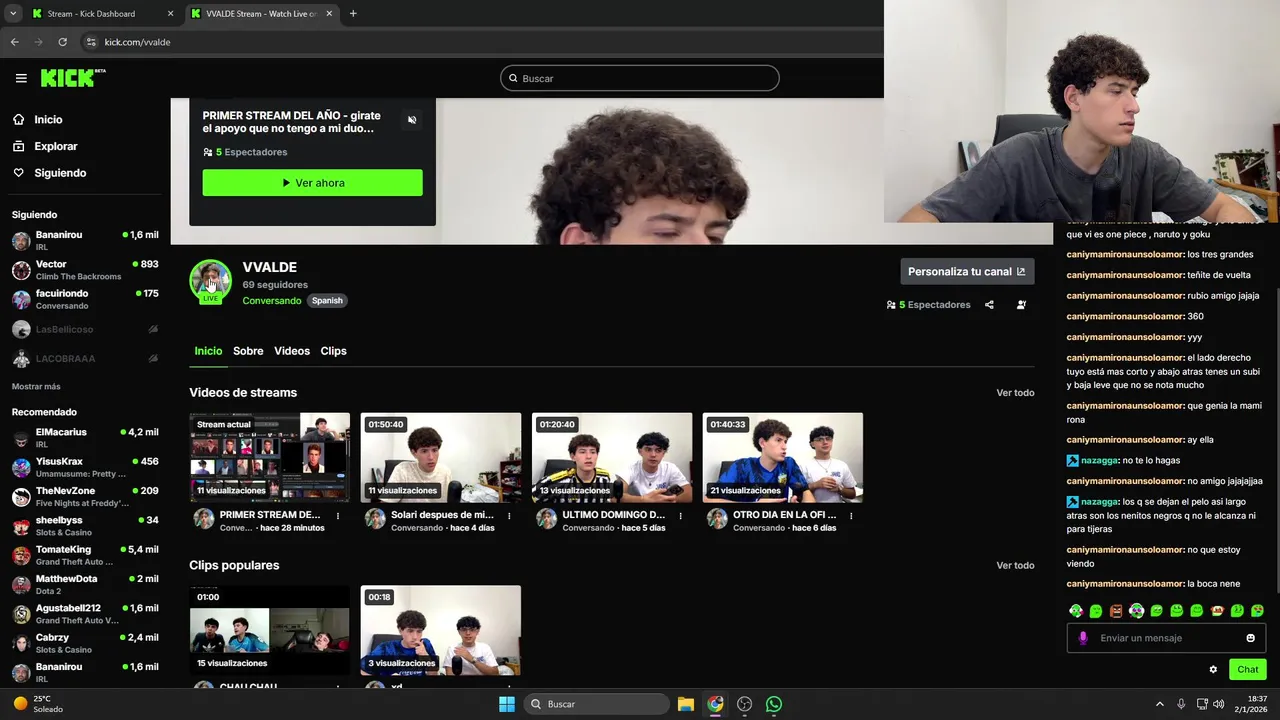Open browser tab search dropdown
The image size is (1280, 720).
[x=12, y=14]
